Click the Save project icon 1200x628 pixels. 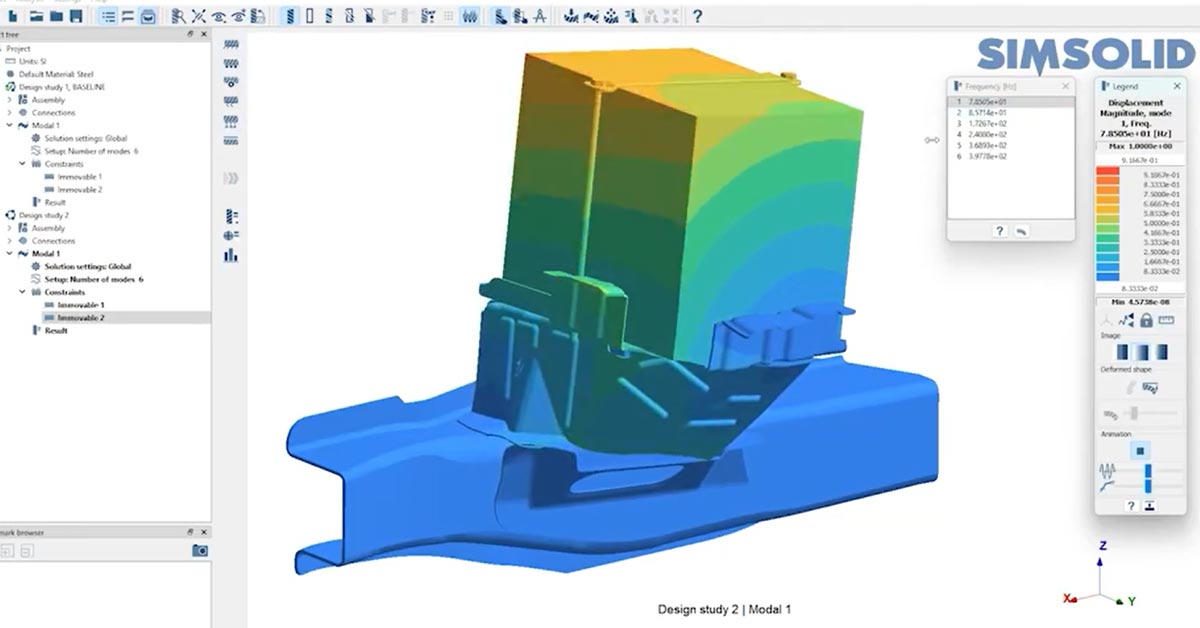point(77,17)
